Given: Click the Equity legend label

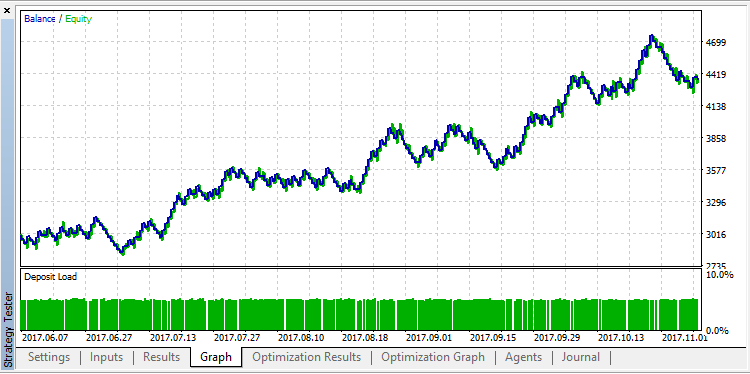Looking at the screenshot, I should point(78,19).
